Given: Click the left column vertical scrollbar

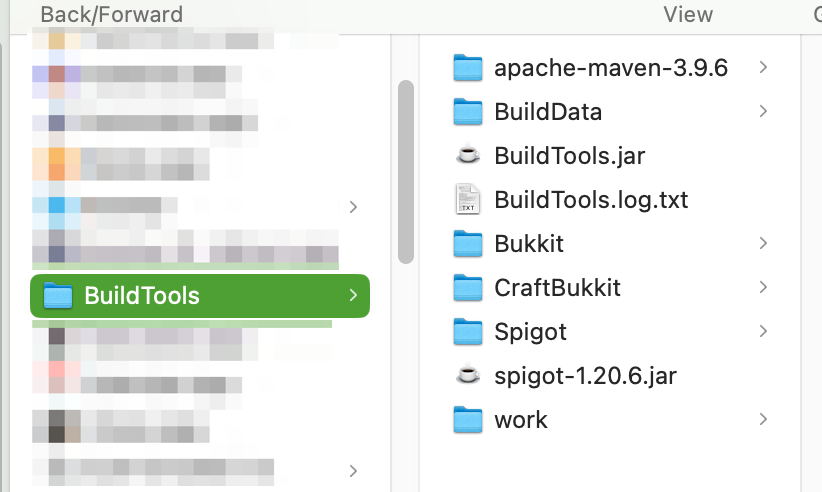Looking at the screenshot, I should pyautogui.click(x=406, y=170).
